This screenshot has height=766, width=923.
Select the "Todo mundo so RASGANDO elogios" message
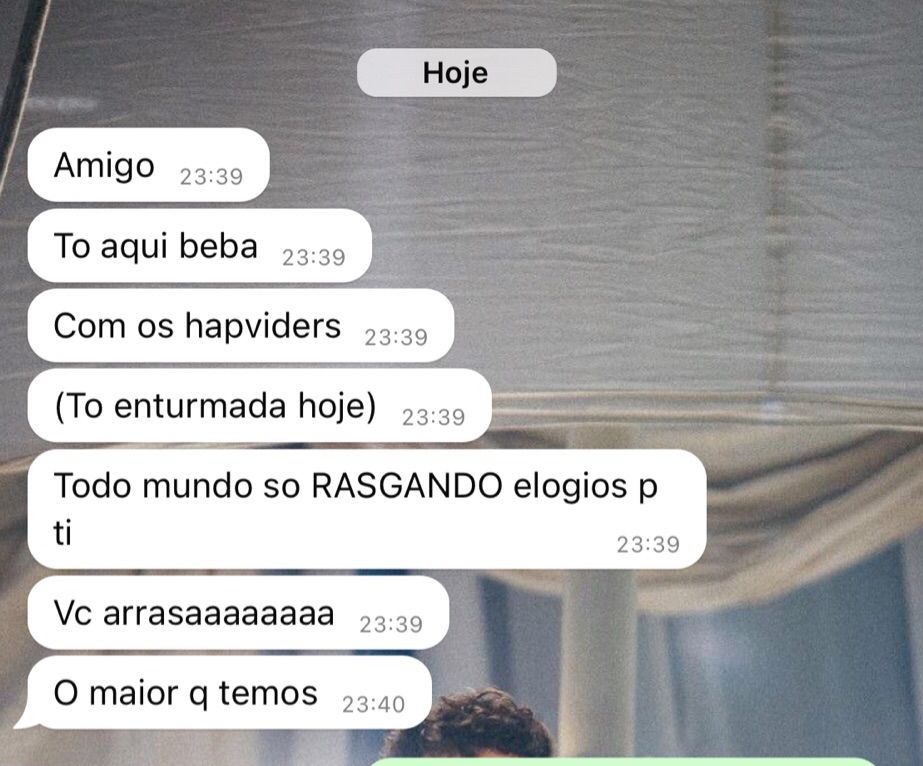pos(367,509)
